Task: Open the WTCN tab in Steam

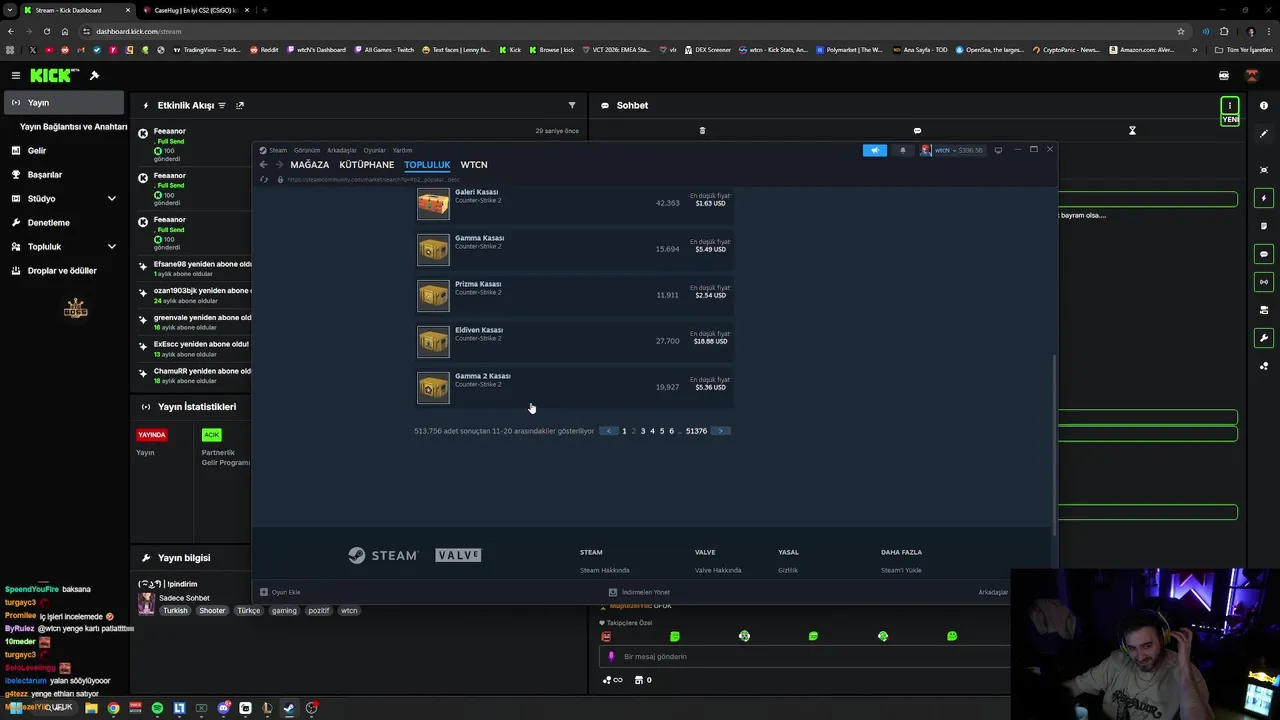Action: coord(474,165)
